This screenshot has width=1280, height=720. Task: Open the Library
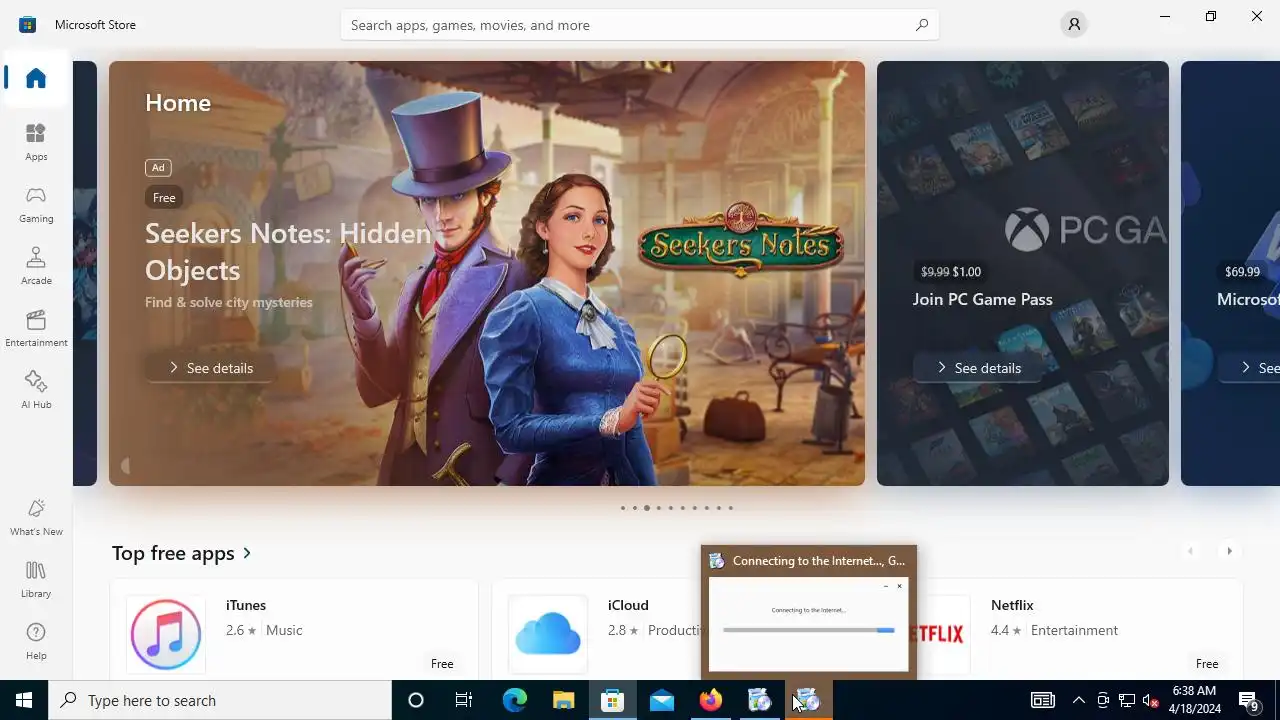pyautogui.click(x=36, y=579)
